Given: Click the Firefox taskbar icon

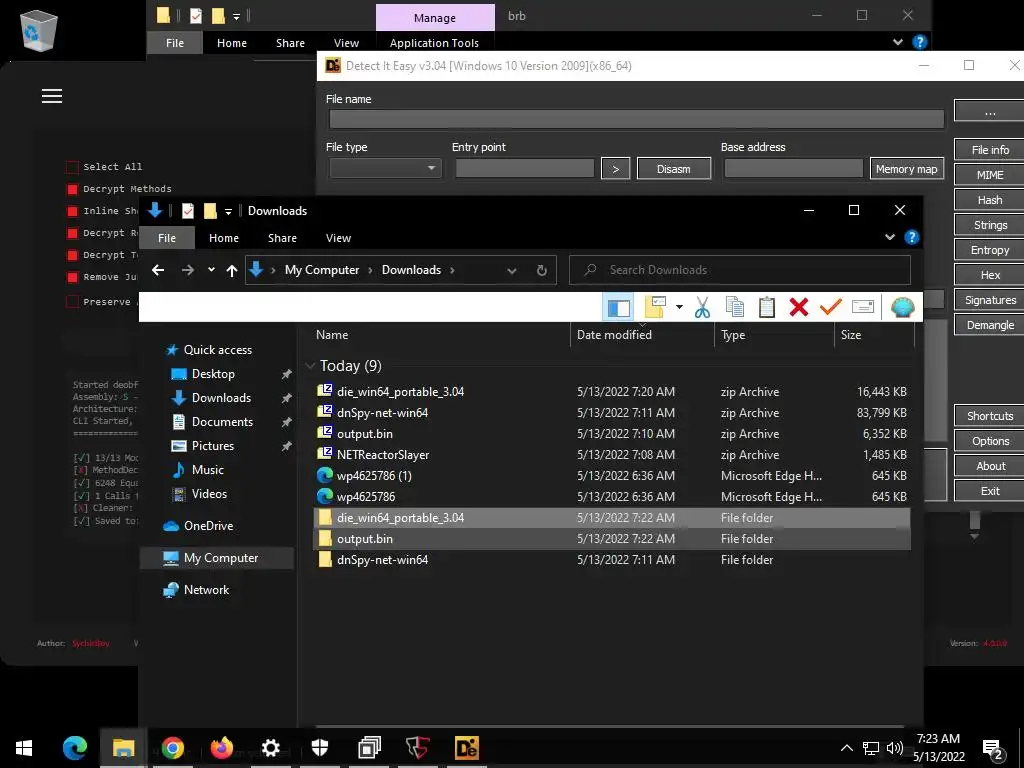Looking at the screenshot, I should 221,748.
